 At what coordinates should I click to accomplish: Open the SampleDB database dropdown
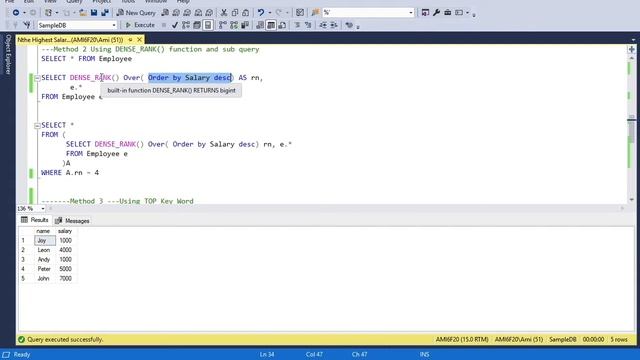(x=114, y=25)
